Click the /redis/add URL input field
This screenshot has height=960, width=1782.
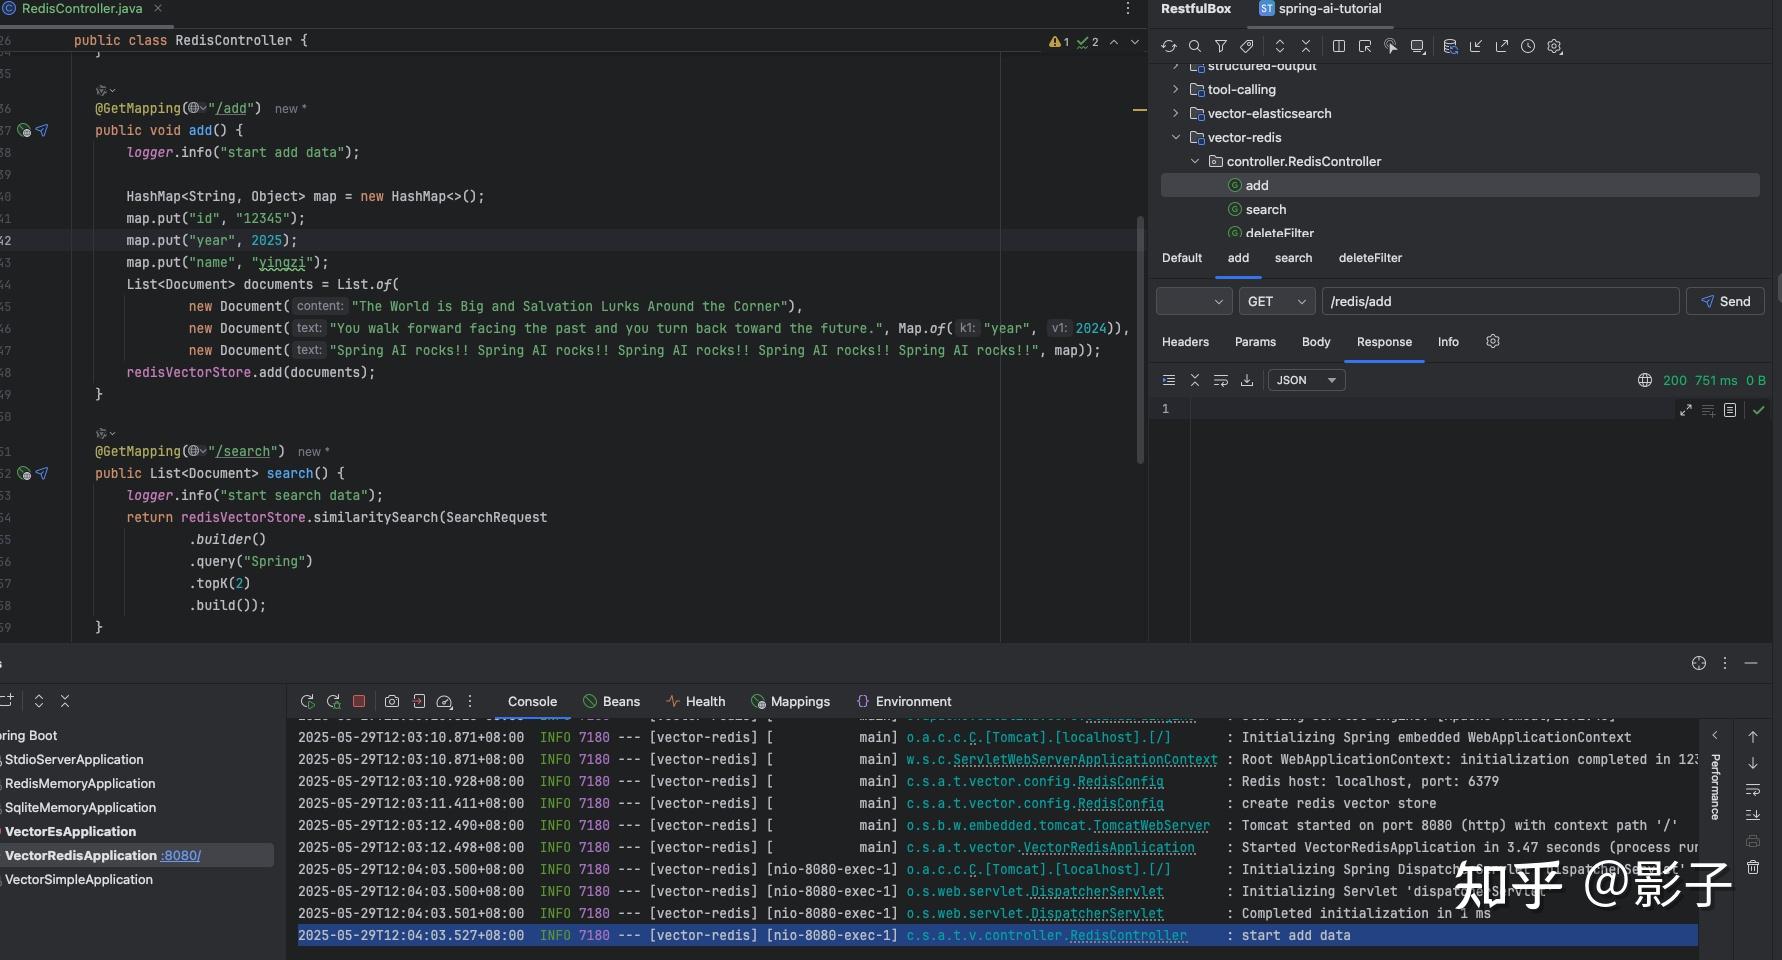point(1499,301)
